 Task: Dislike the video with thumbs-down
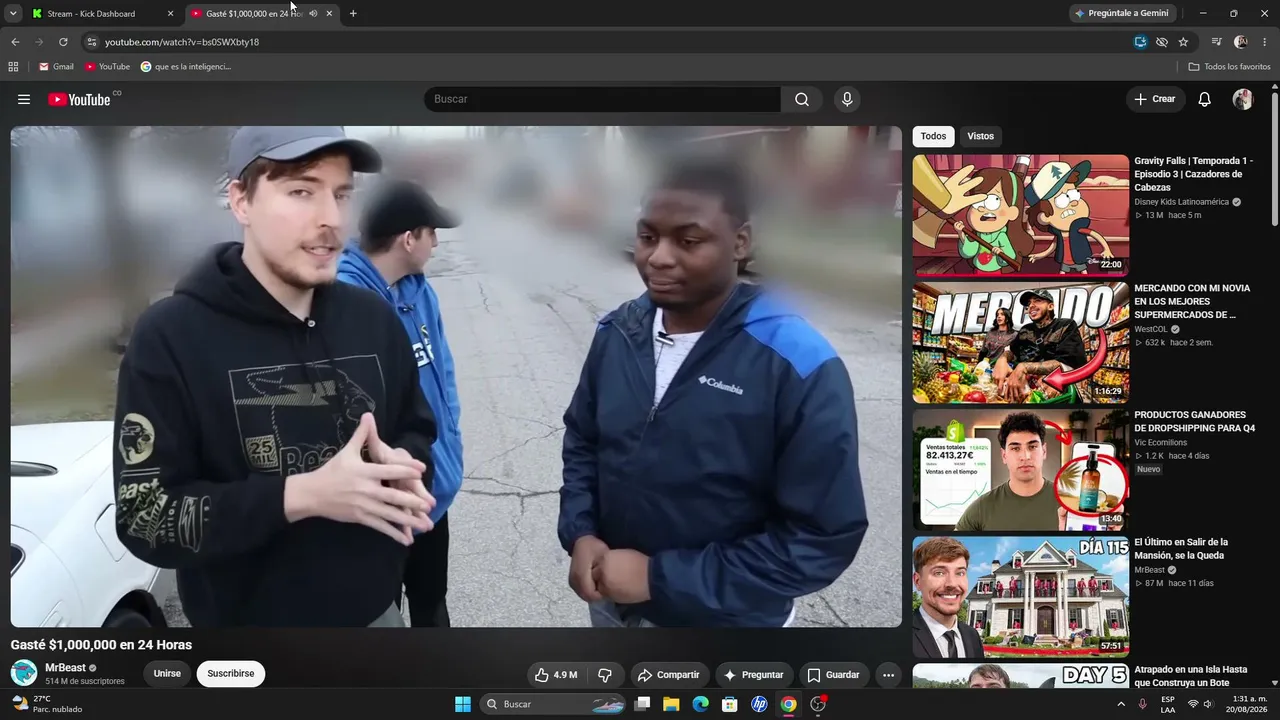click(605, 675)
